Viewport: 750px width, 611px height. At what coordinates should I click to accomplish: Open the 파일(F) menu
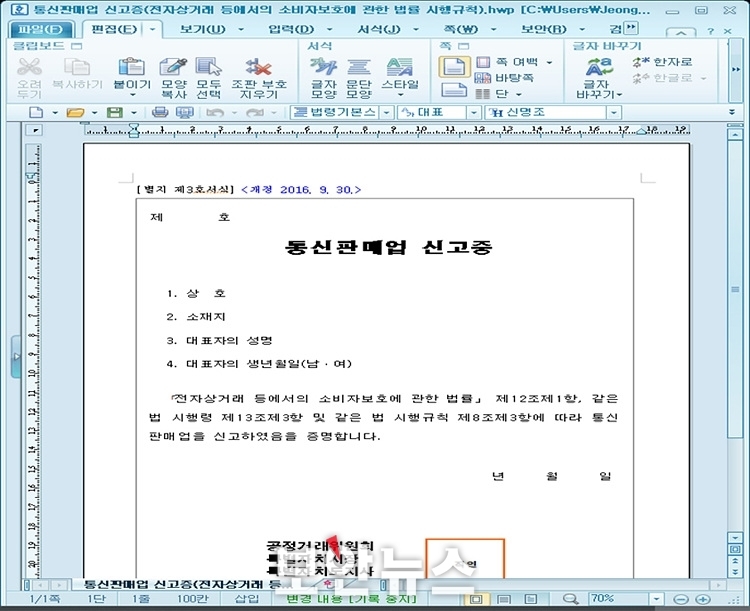(40, 30)
